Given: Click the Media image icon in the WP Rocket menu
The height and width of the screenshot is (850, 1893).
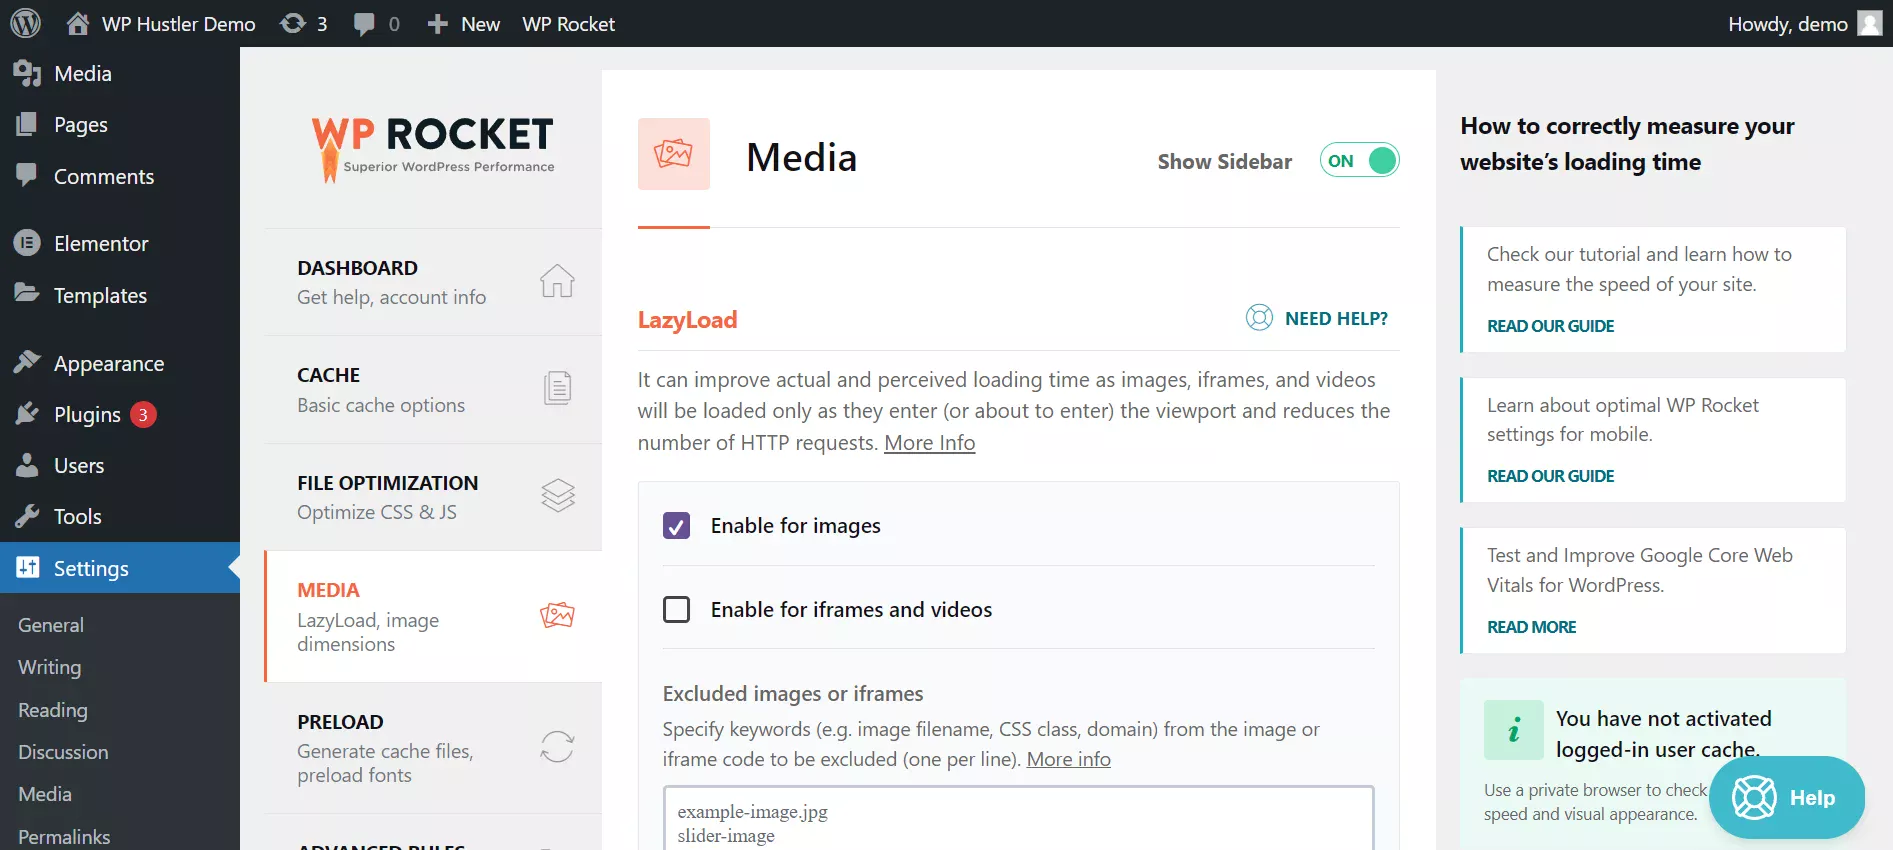Looking at the screenshot, I should pos(557,615).
